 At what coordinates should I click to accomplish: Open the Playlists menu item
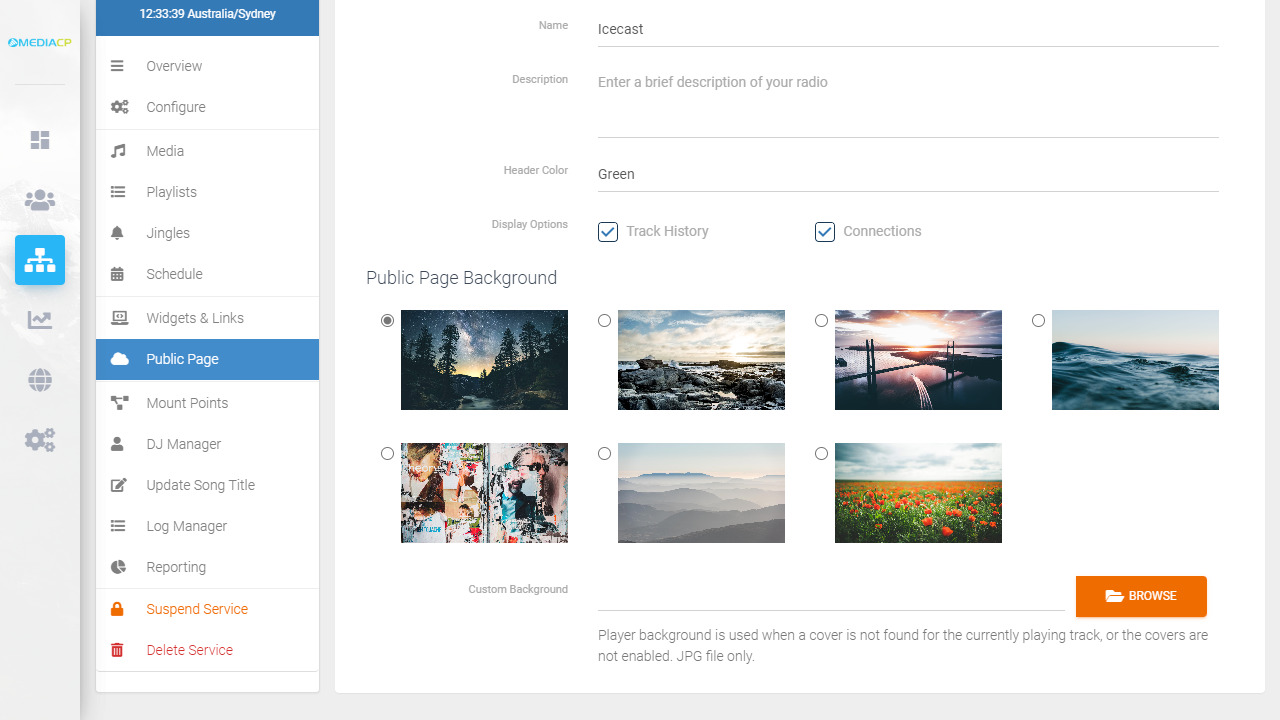[x=207, y=192]
